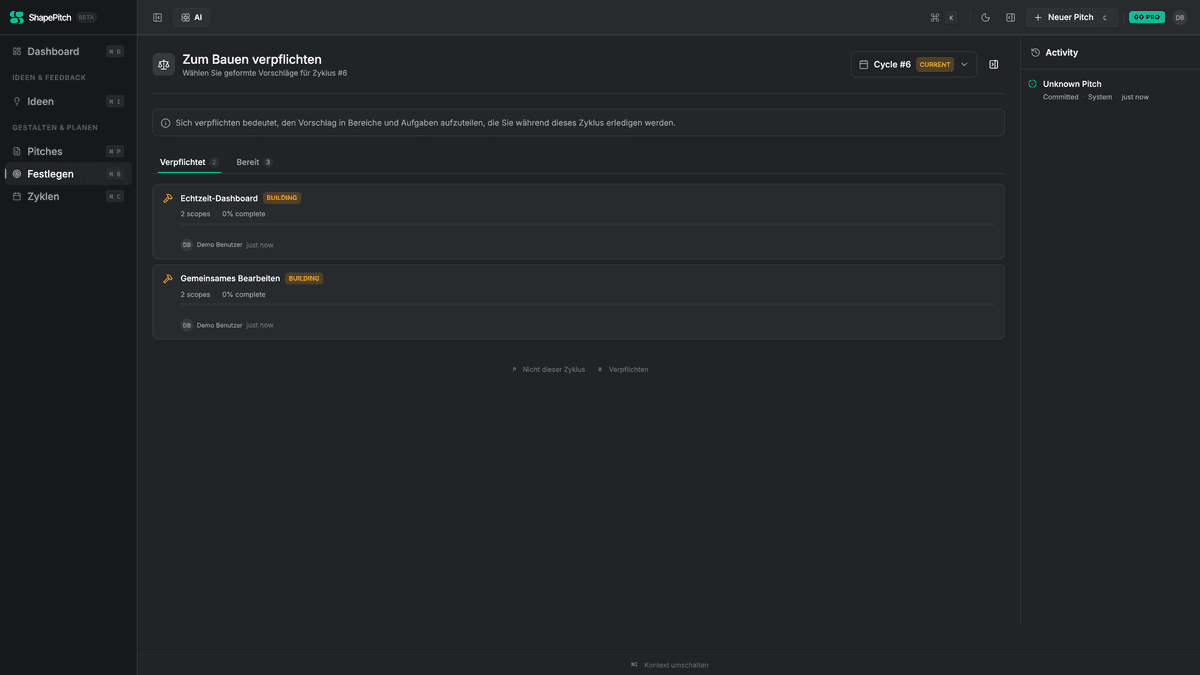Image resolution: width=1200 pixels, height=675 pixels.
Task: Click the Zyklen calendar icon
Action: (15, 196)
